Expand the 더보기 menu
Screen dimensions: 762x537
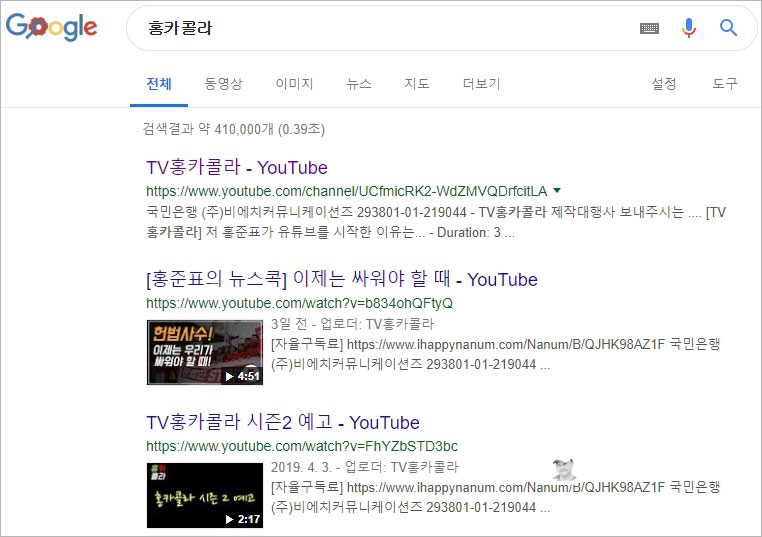pyautogui.click(x=481, y=84)
